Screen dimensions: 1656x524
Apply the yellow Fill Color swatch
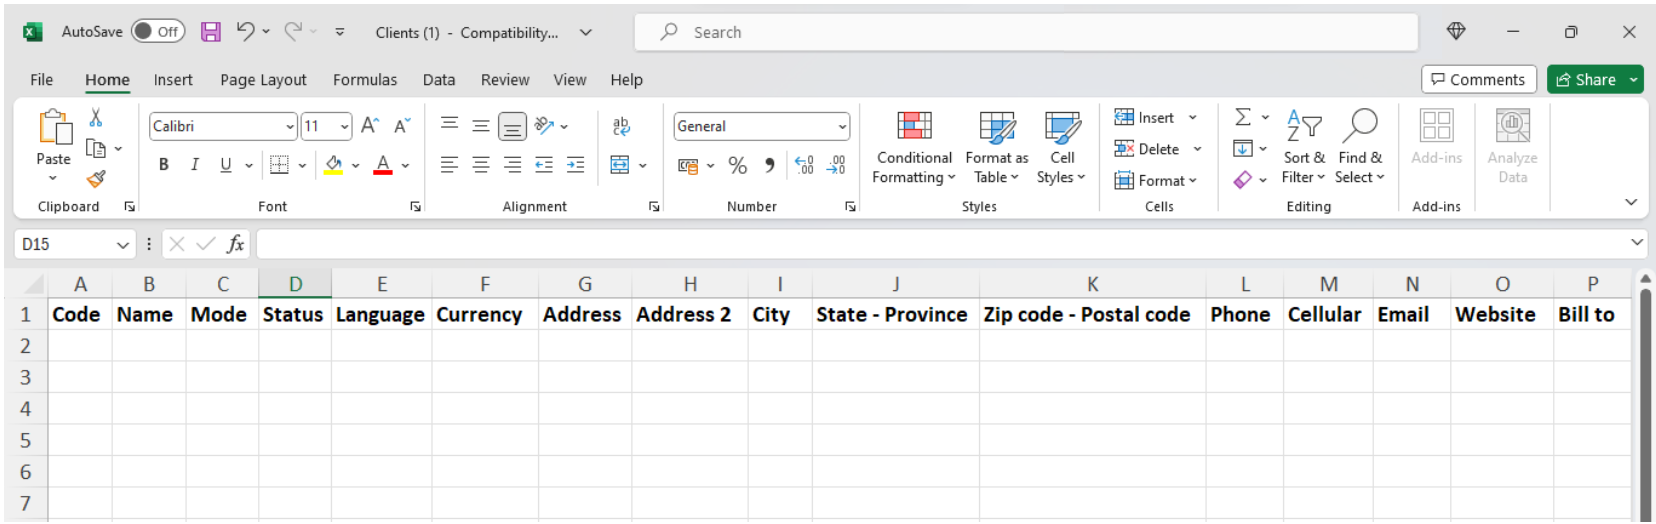pos(333,165)
